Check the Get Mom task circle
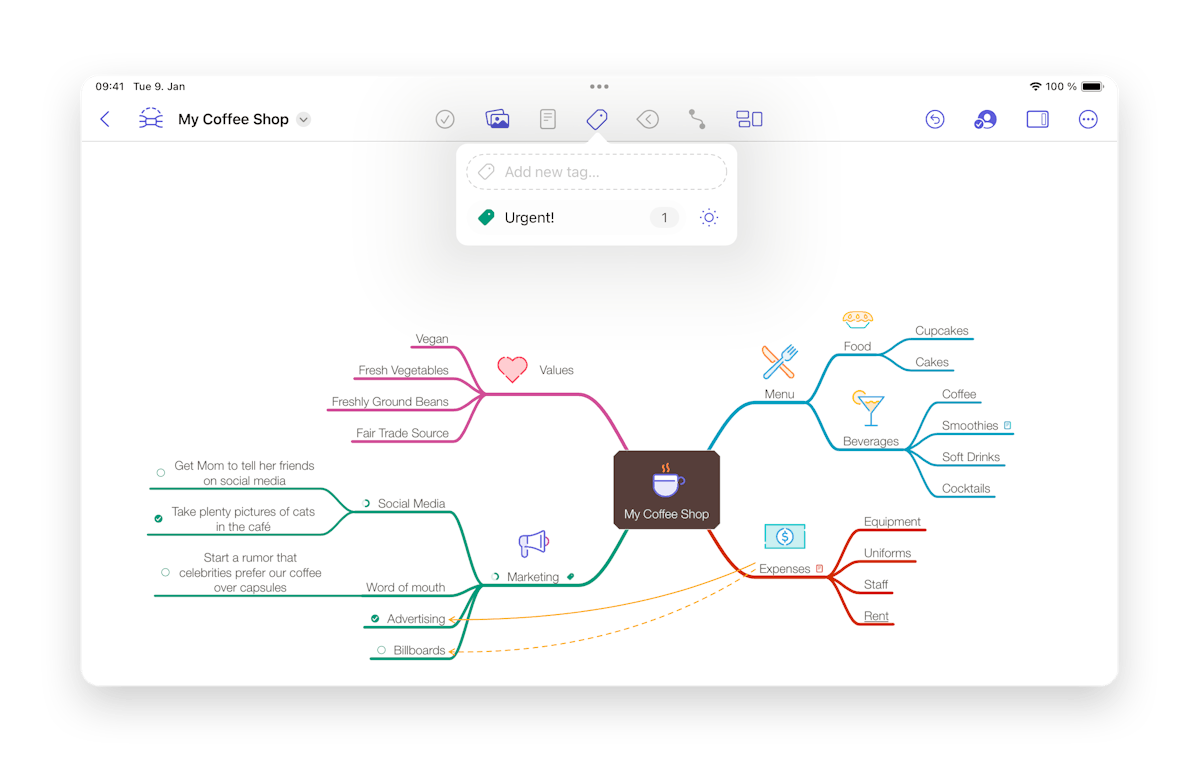1200x761 pixels. click(x=161, y=472)
